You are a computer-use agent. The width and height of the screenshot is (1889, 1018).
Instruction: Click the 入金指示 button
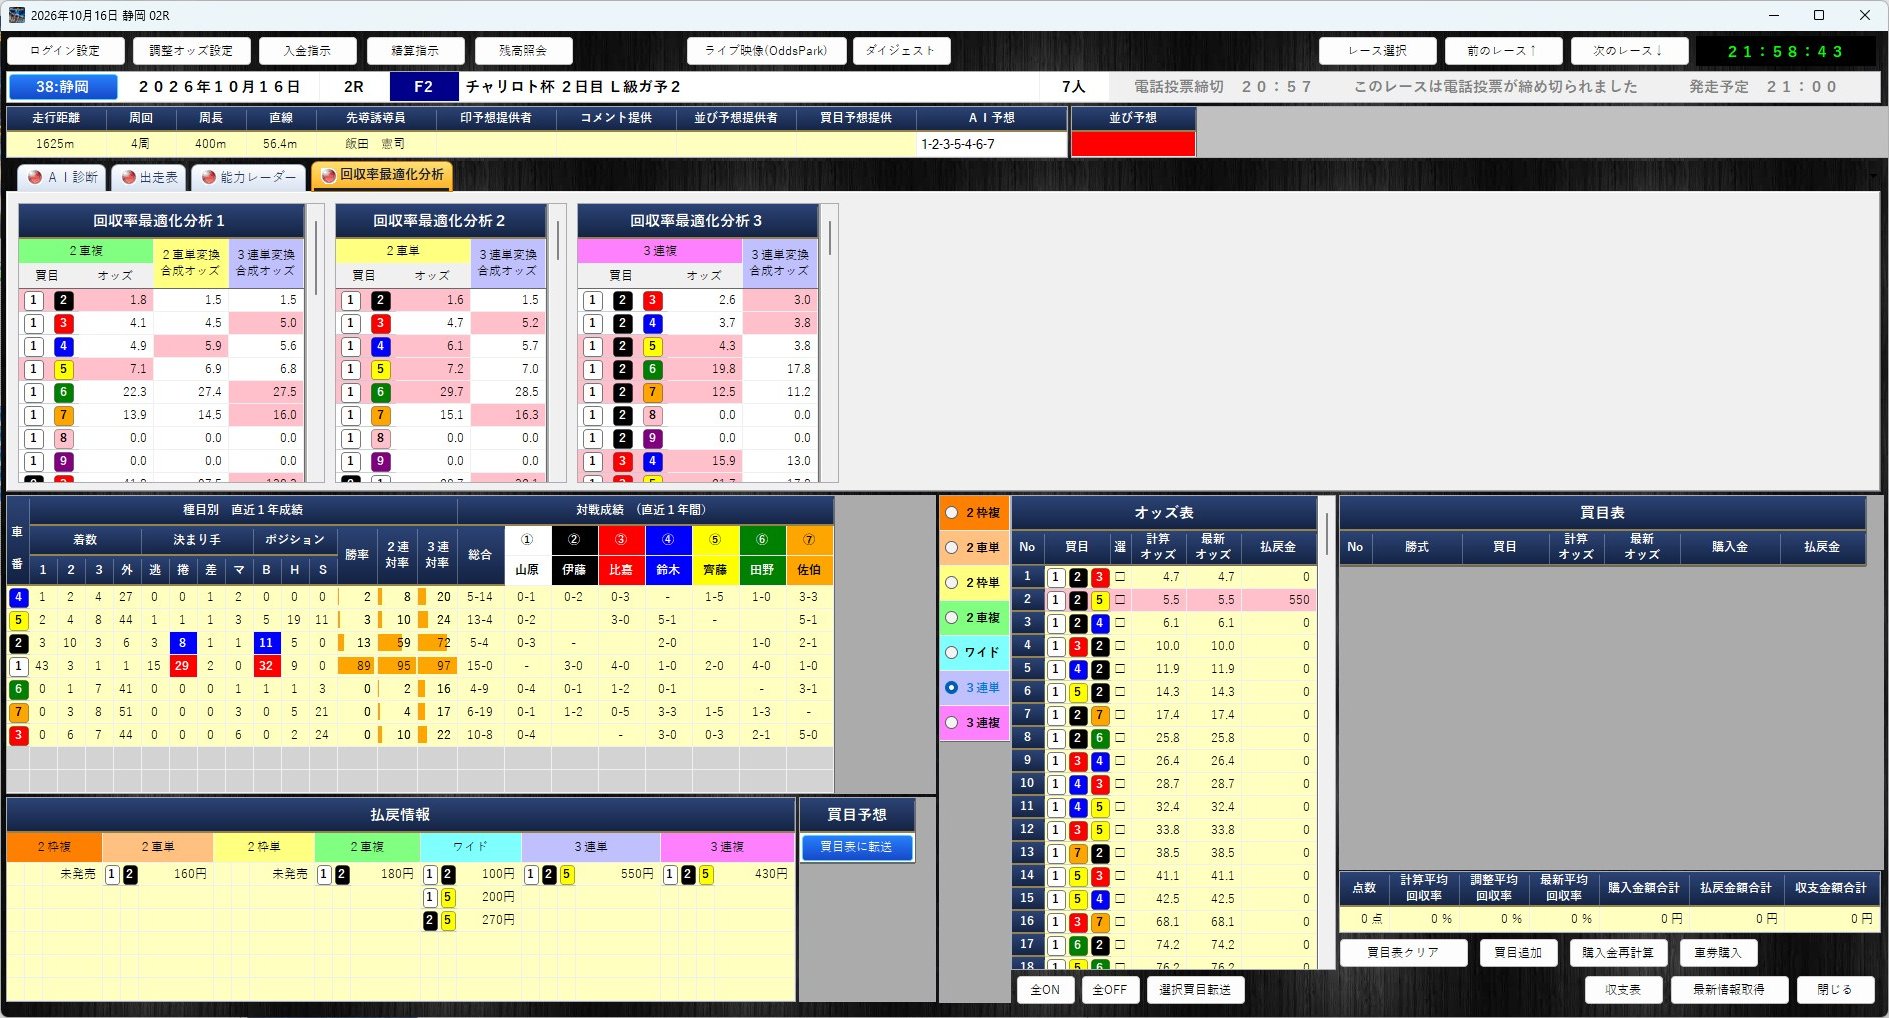(x=307, y=51)
